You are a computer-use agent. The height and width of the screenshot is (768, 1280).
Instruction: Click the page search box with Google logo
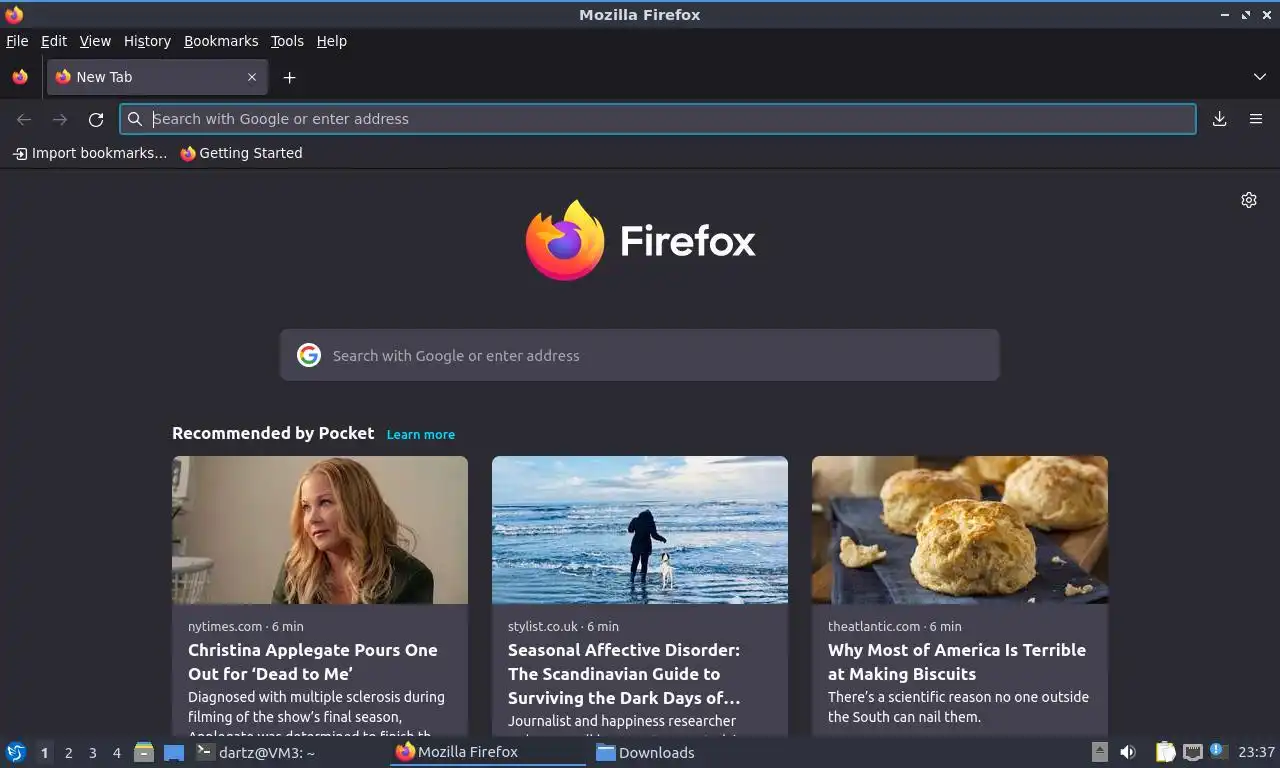tap(640, 355)
